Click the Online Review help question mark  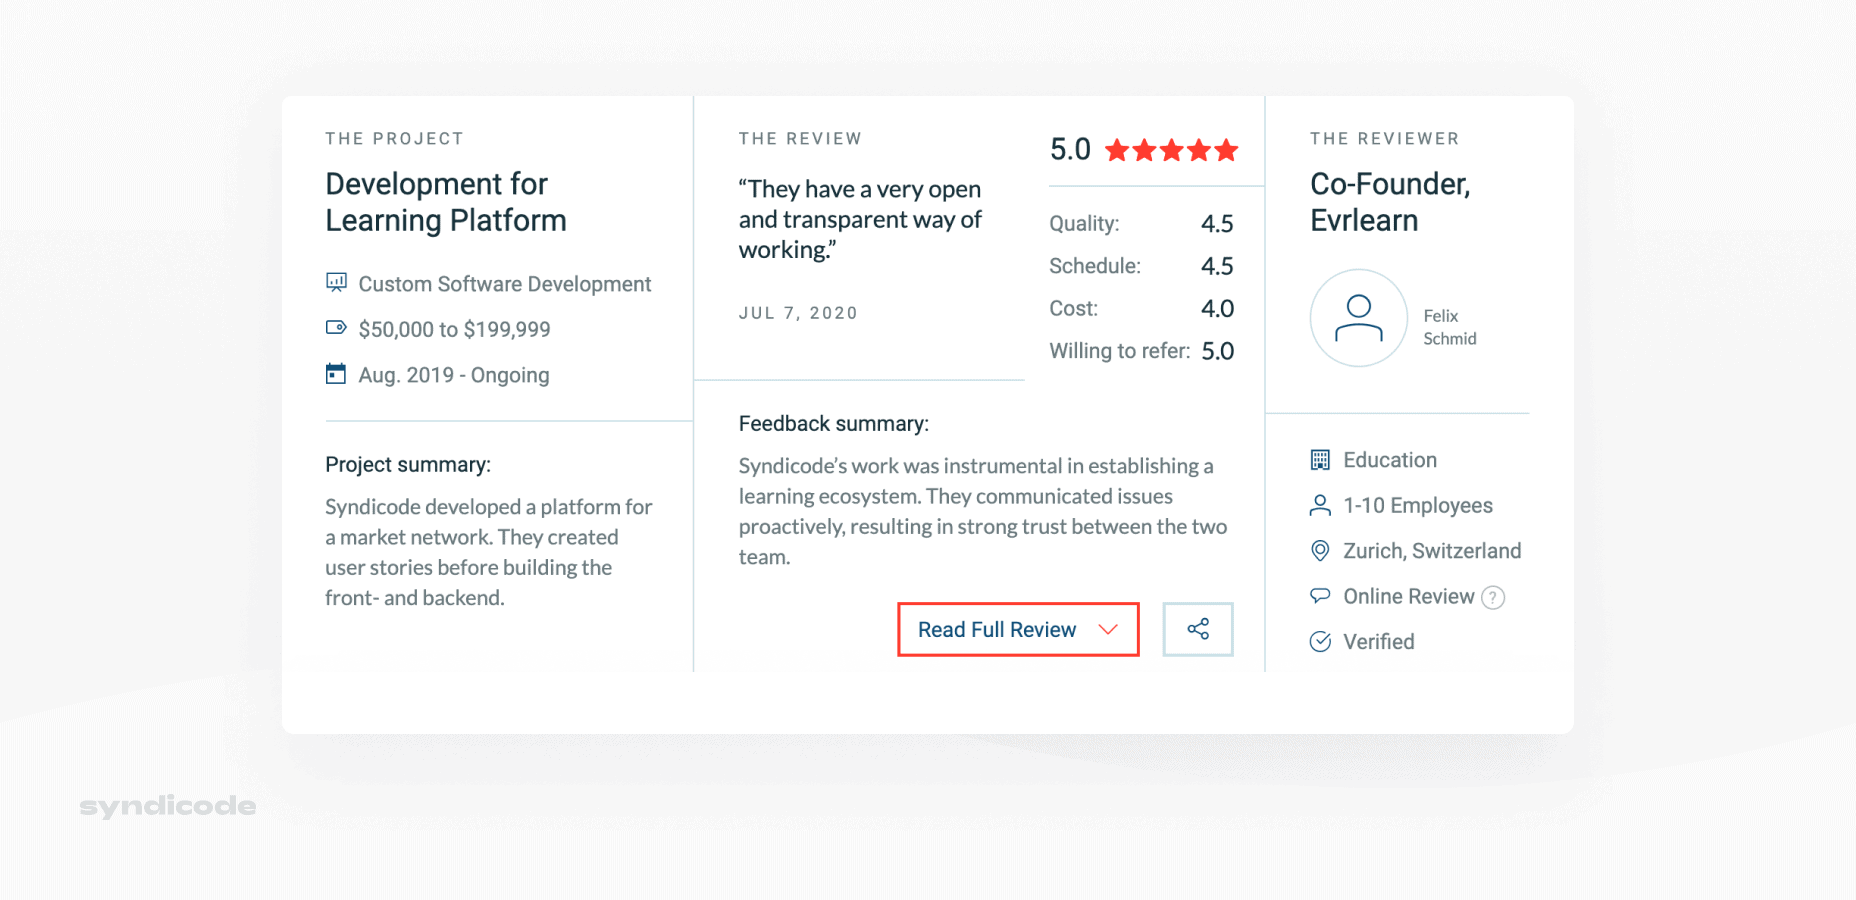pos(1493,597)
